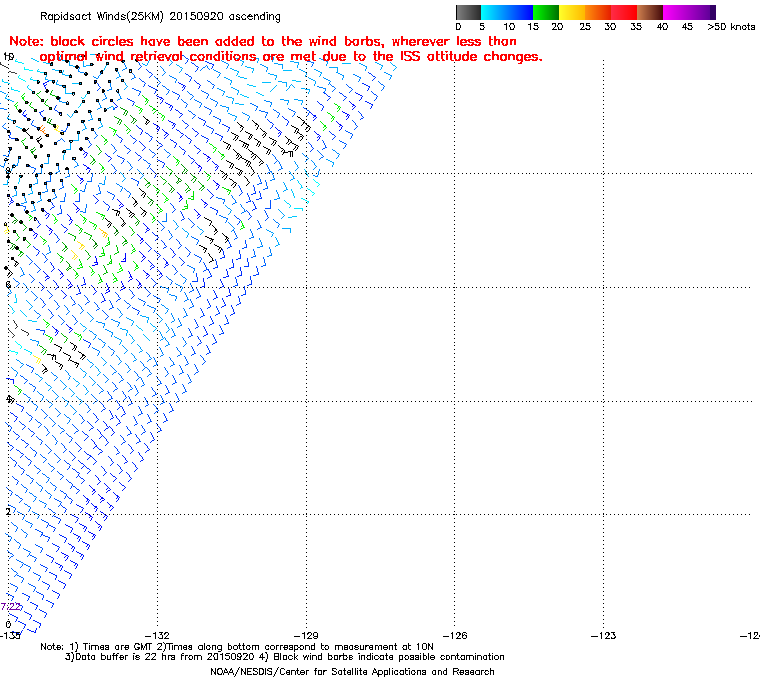The width and height of the screenshot is (760, 688).
Task: Click the '25' legend scale label
Action: click(585, 27)
